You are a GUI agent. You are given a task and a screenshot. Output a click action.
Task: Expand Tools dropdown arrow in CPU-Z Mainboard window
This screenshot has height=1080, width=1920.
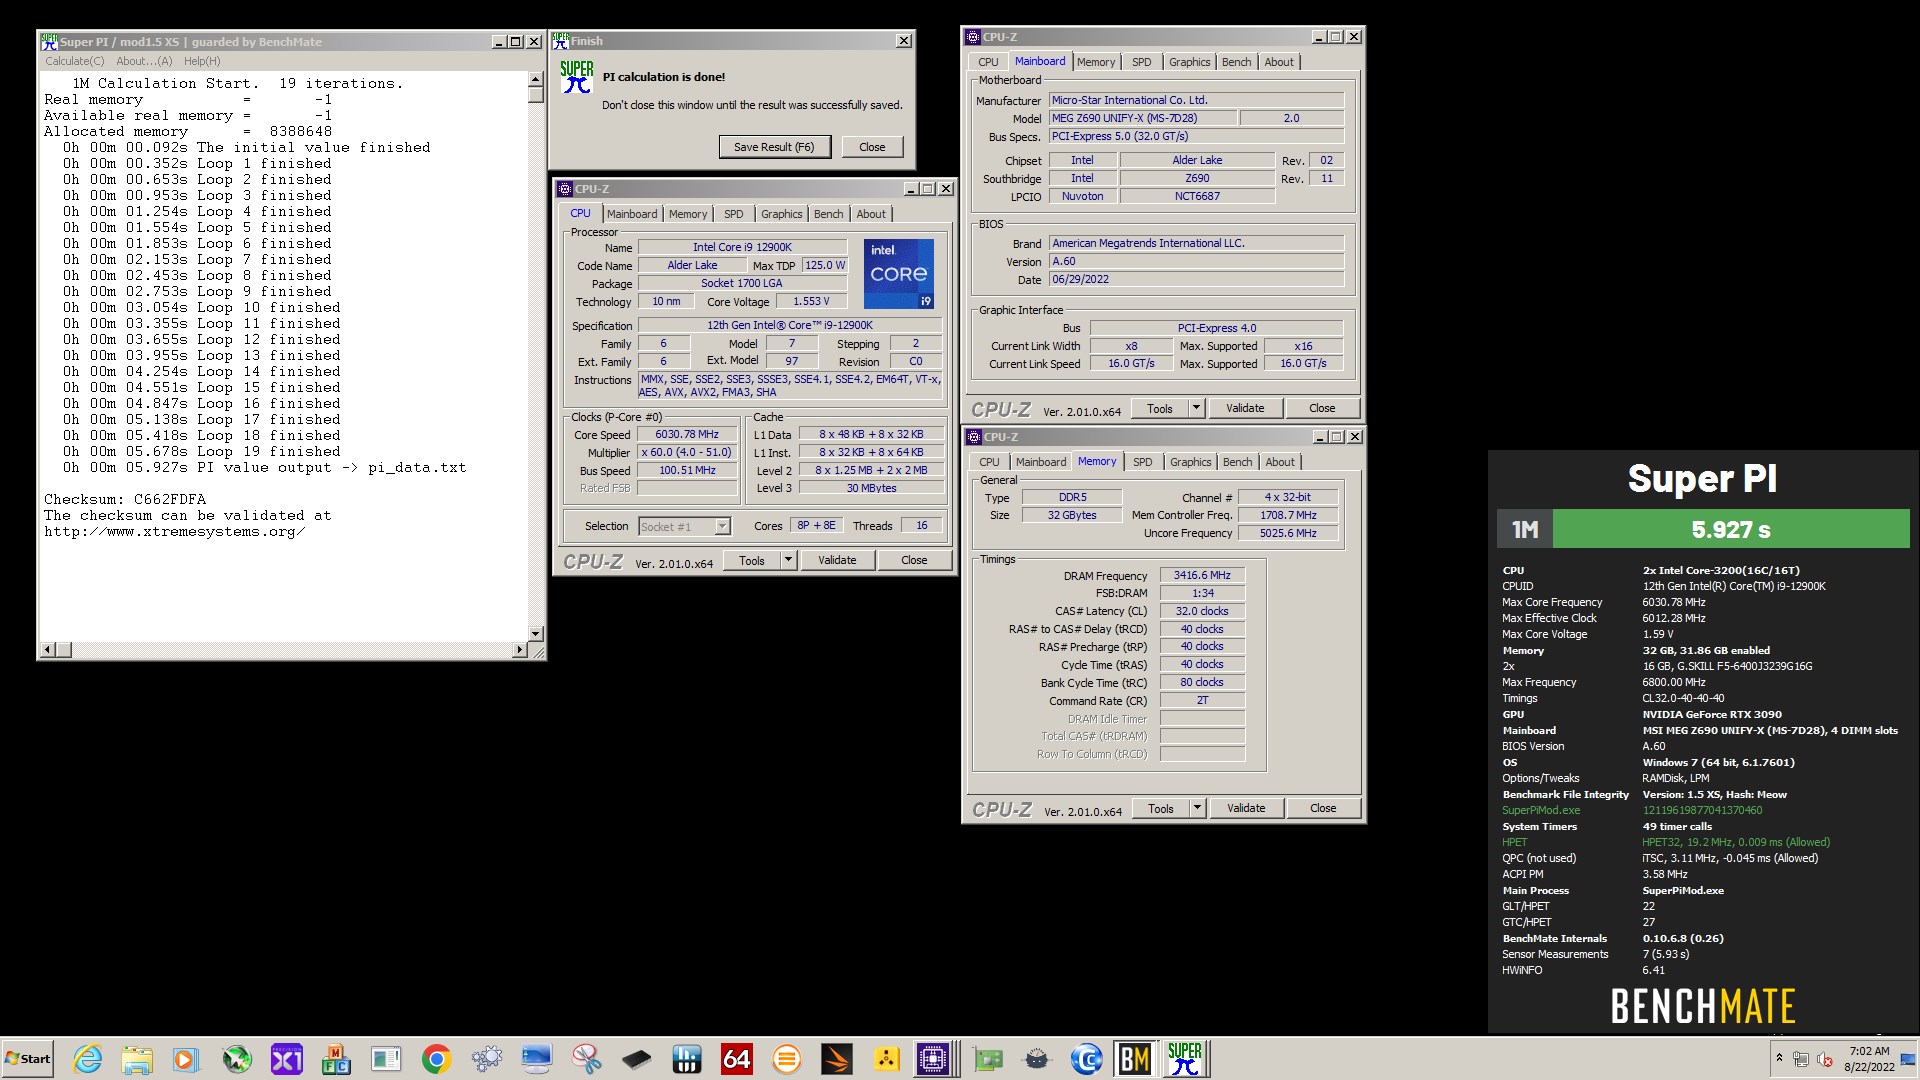(1196, 408)
